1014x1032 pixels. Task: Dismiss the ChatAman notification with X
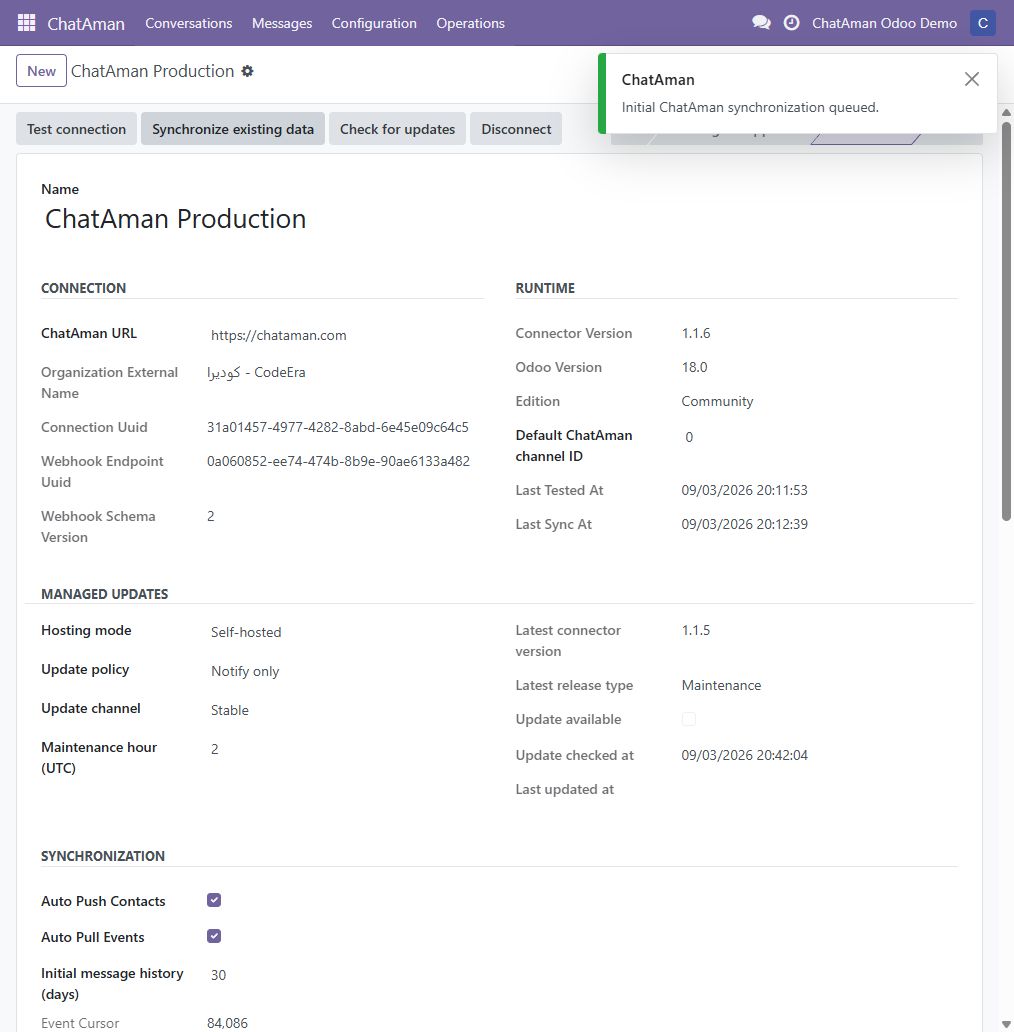[971, 79]
